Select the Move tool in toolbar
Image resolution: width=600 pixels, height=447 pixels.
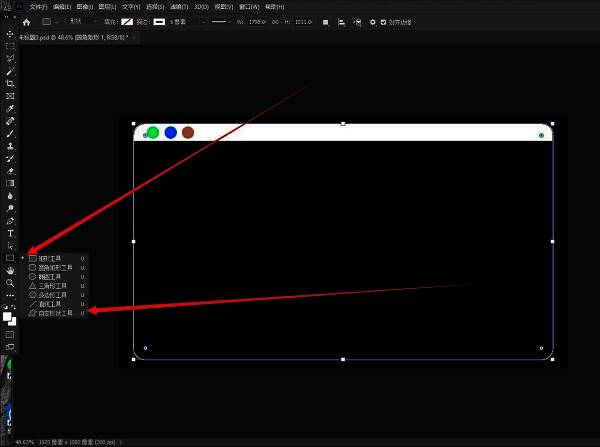pos(10,34)
